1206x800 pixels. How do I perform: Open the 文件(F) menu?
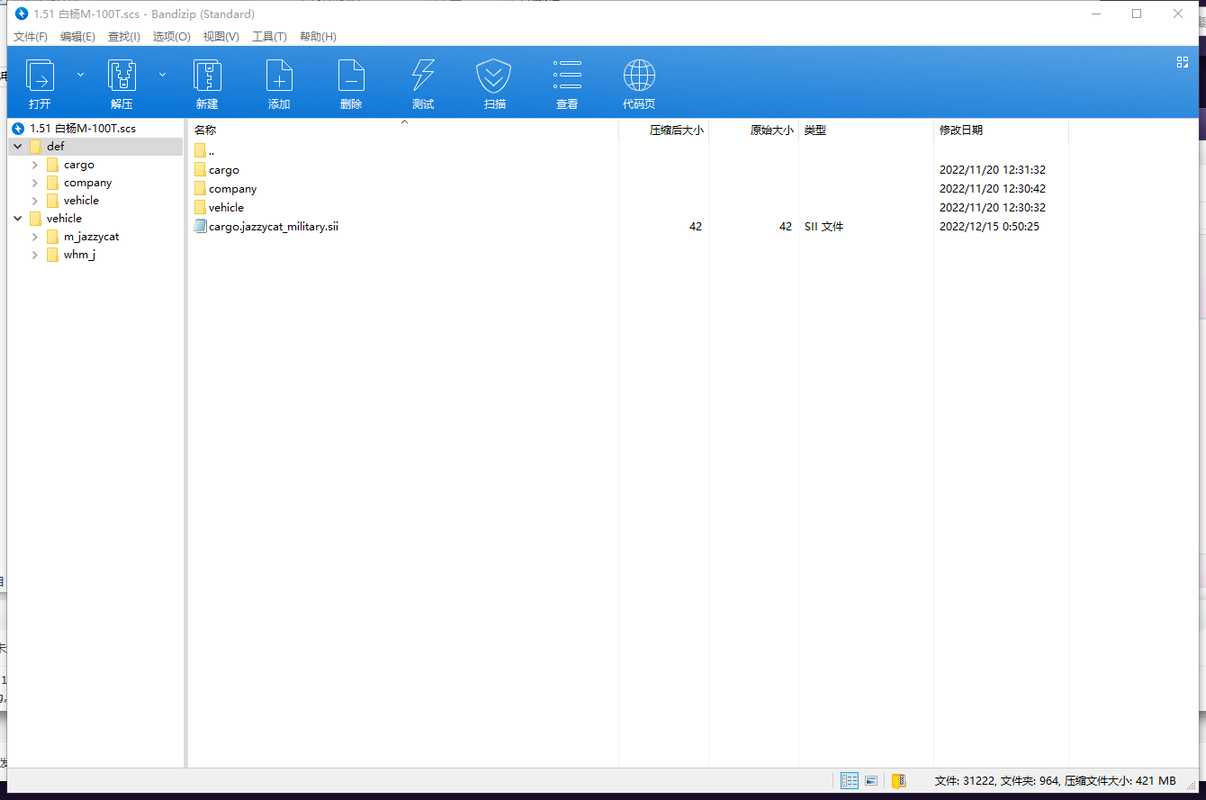coord(30,36)
